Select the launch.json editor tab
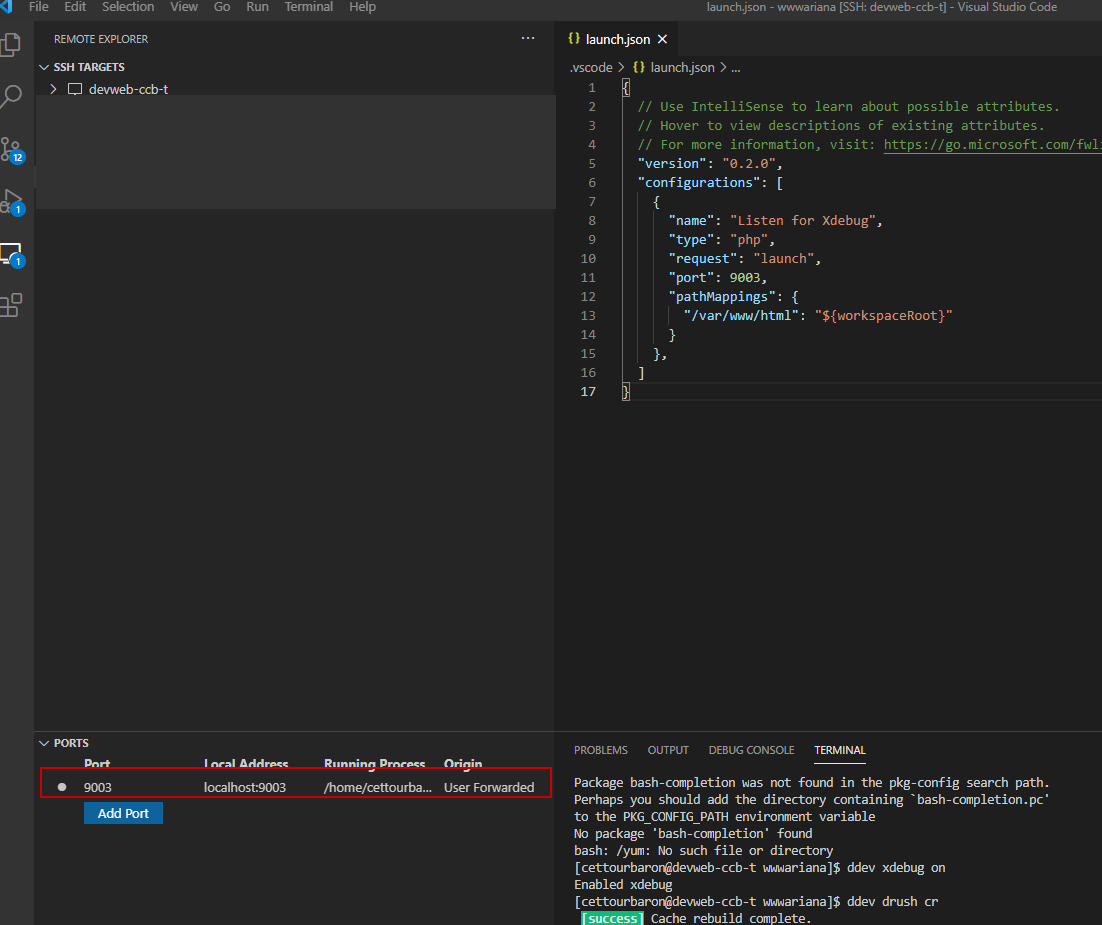Viewport: 1102px width, 925px height. [617, 39]
